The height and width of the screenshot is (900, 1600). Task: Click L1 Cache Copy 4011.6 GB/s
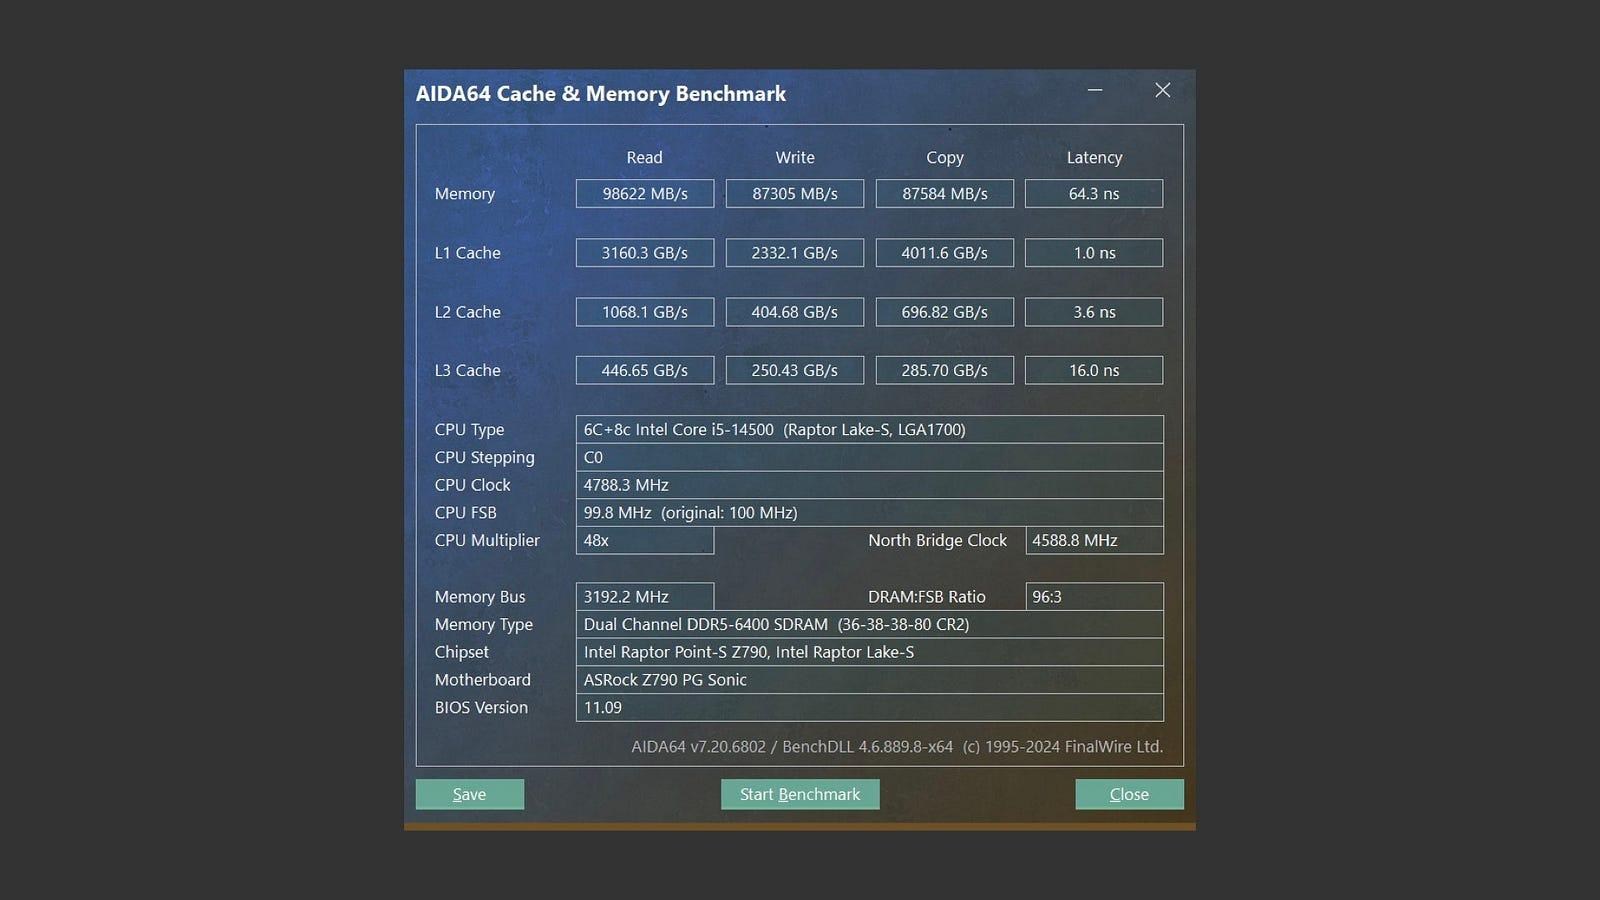click(x=945, y=252)
